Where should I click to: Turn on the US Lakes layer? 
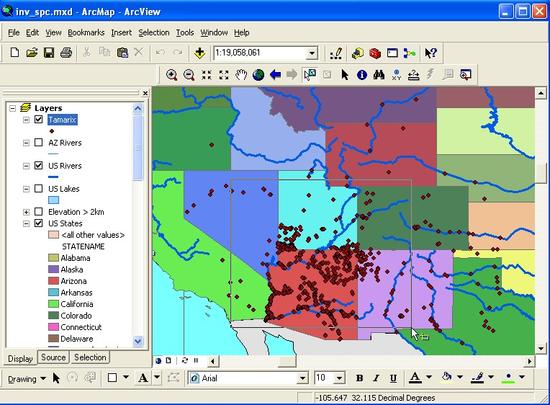coord(39,189)
